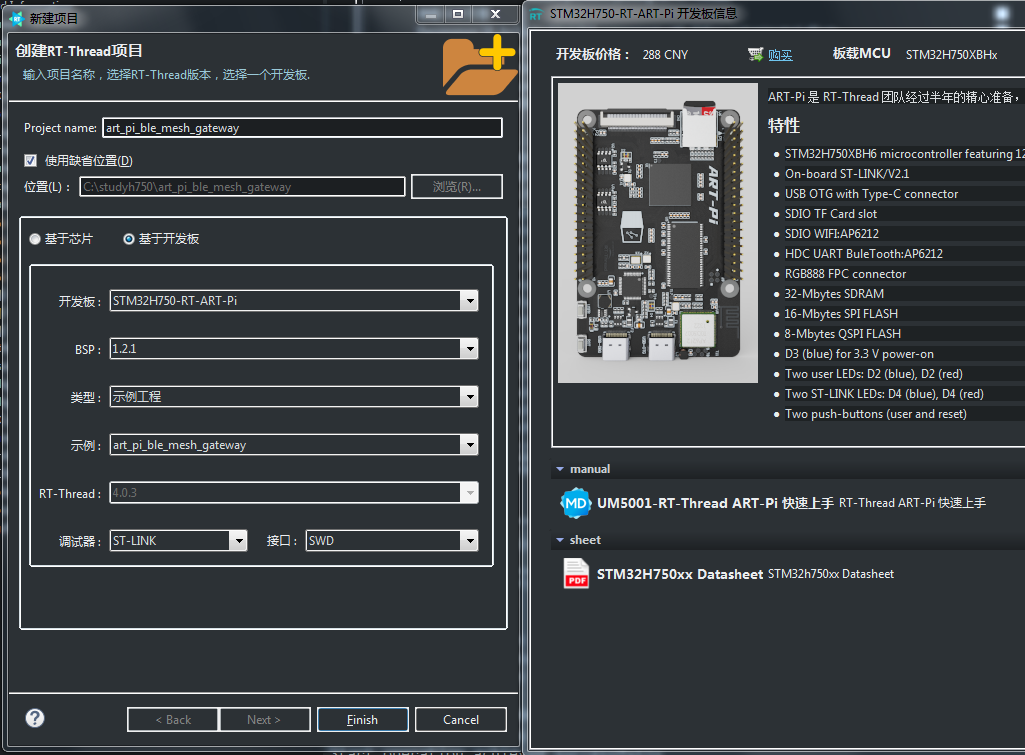The width and height of the screenshot is (1025, 755).
Task: Click the round icon in board info title bar
Action: (1003, 15)
